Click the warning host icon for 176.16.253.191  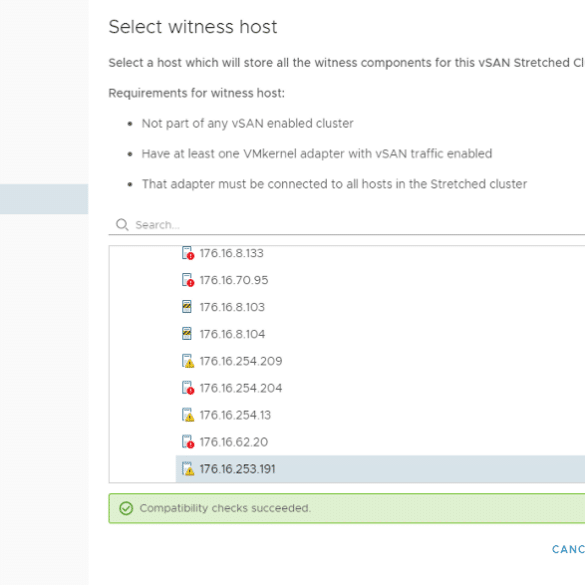(x=188, y=469)
